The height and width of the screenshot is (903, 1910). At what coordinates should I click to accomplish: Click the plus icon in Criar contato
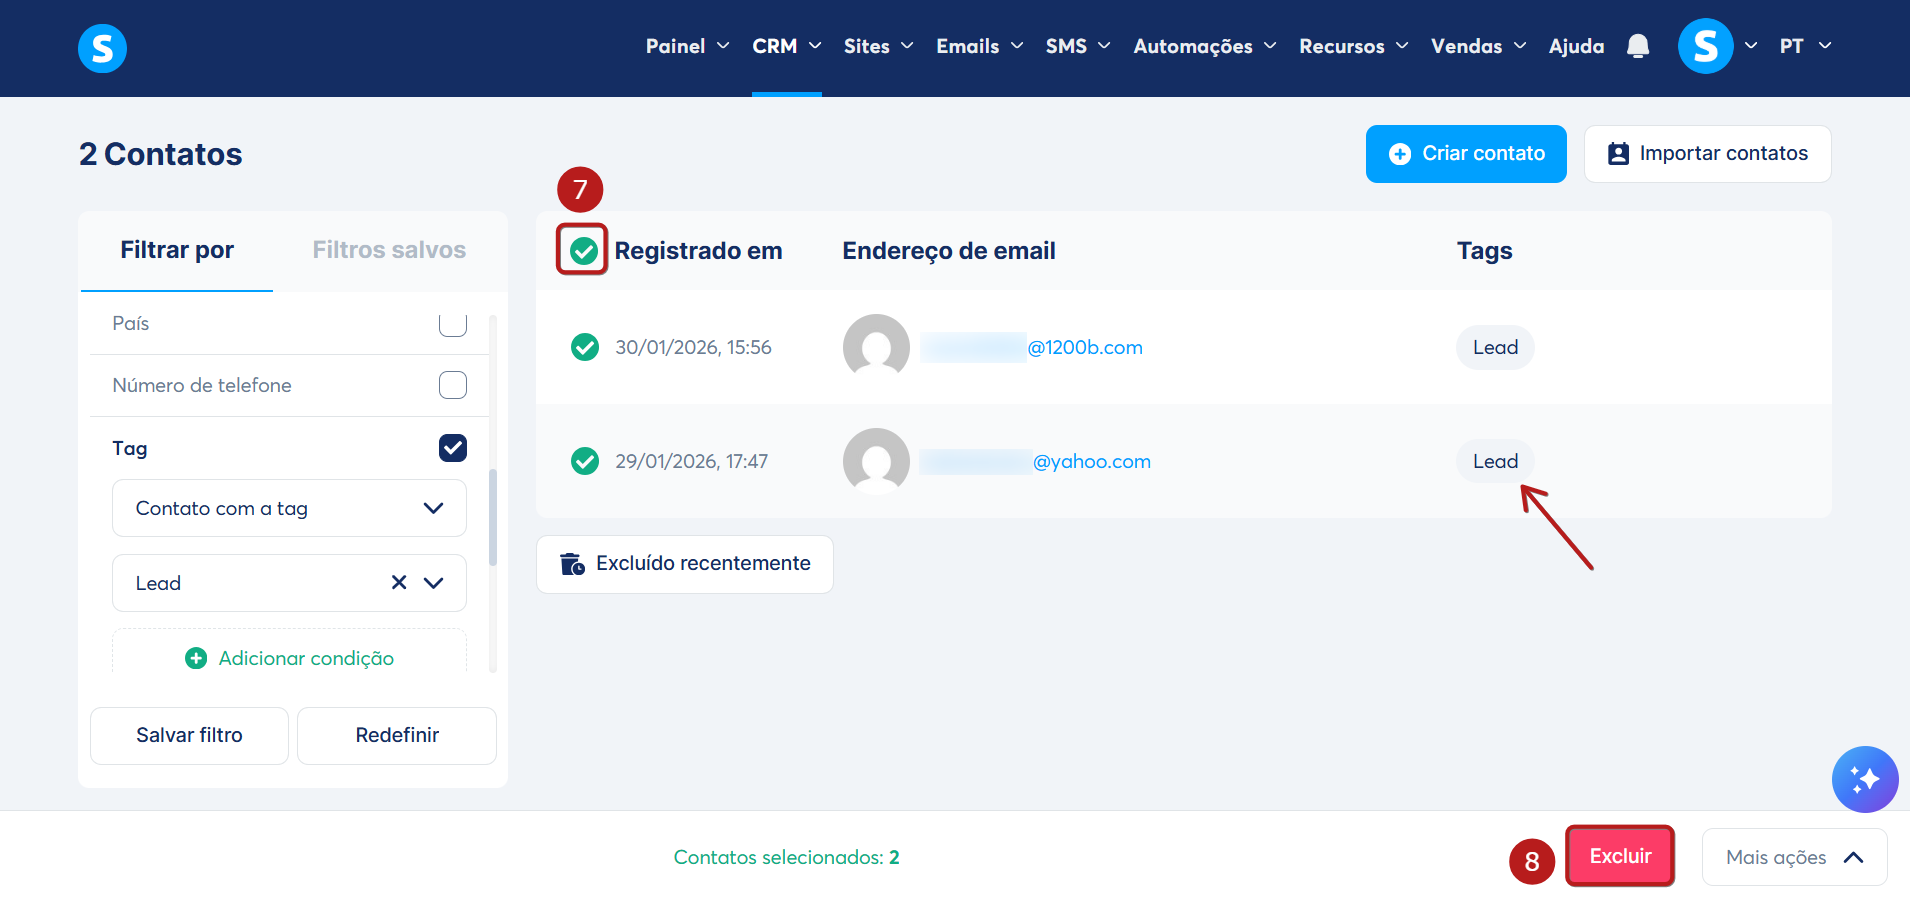click(1400, 154)
